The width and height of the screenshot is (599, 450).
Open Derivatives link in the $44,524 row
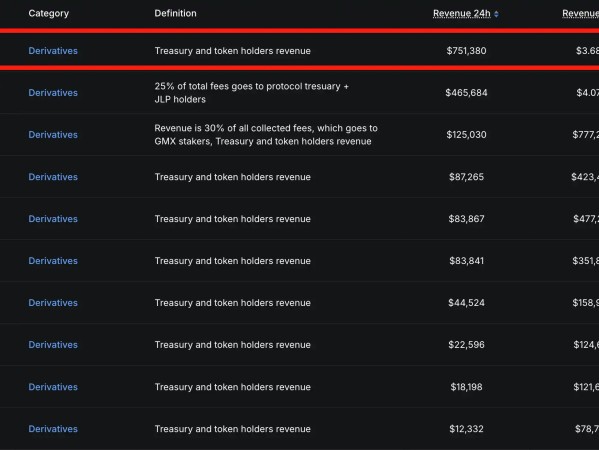click(53, 303)
